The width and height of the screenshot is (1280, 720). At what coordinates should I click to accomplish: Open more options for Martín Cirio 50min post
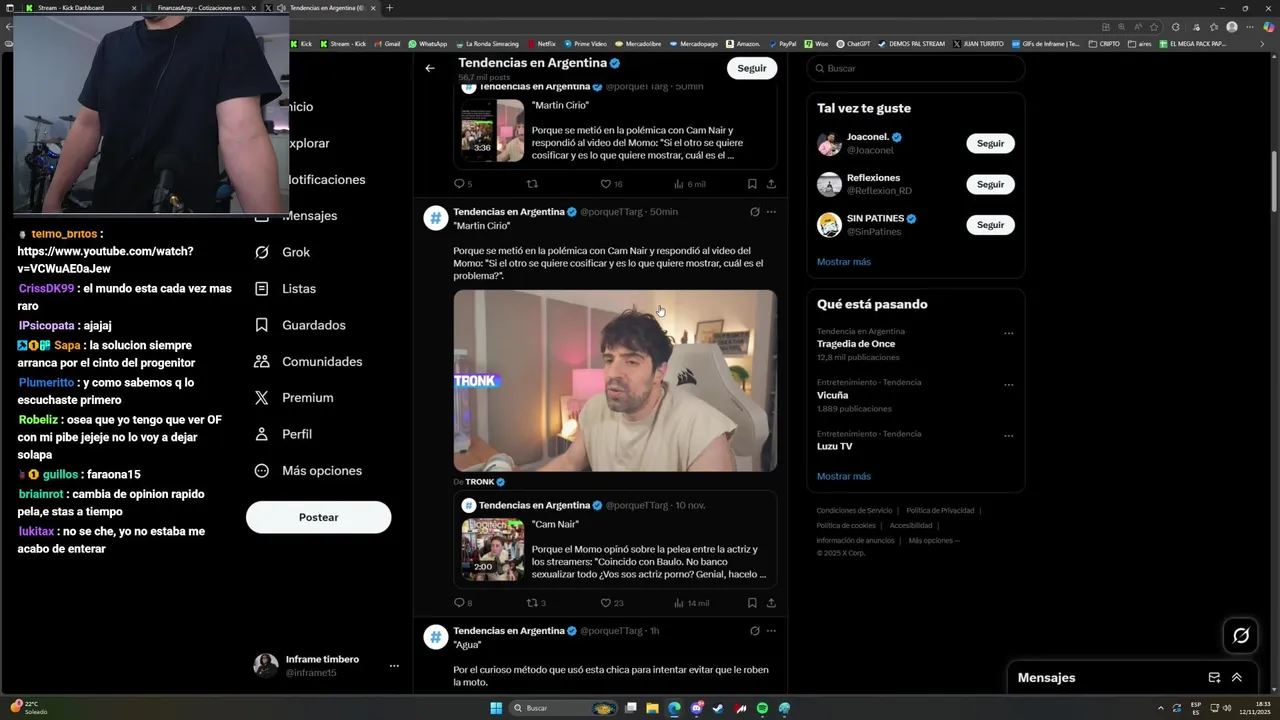tap(771, 212)
